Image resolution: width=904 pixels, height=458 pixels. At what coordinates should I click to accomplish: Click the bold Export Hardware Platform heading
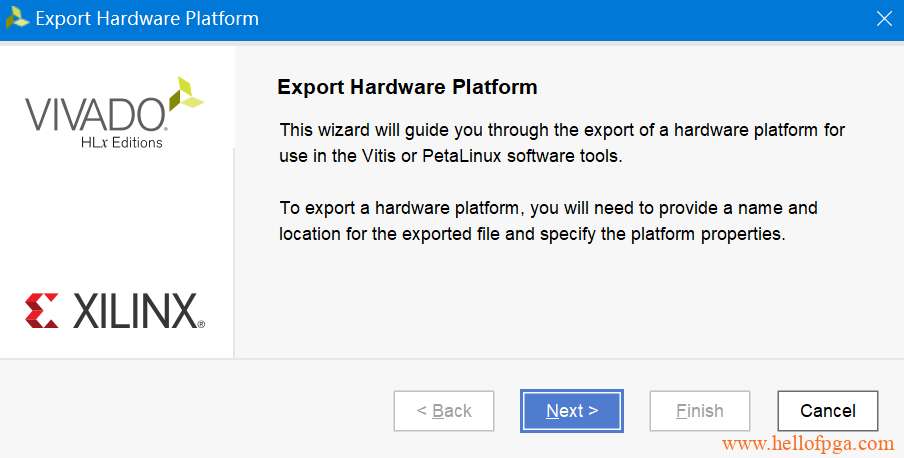pyautogui.click(x=408, y=87)
